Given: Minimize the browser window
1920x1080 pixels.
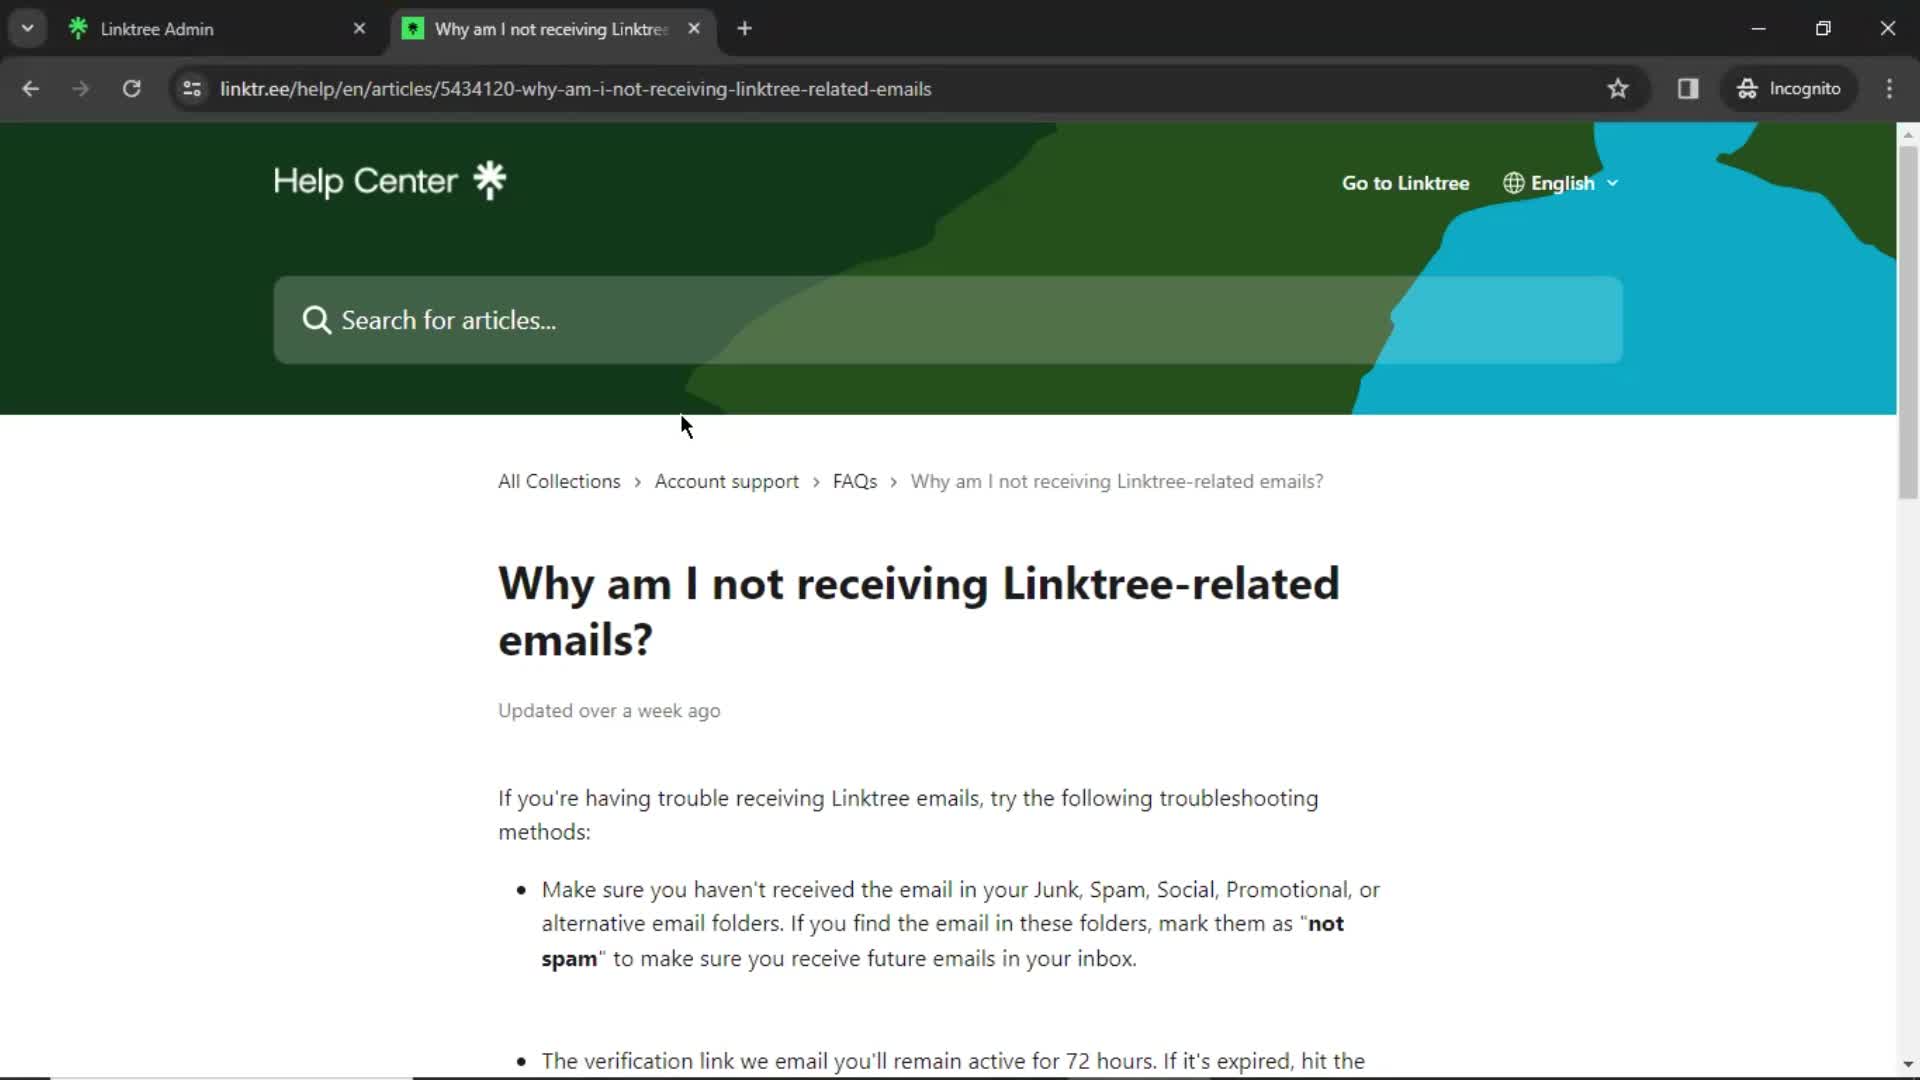Looking at the screenshot, I should point(1759,29).
